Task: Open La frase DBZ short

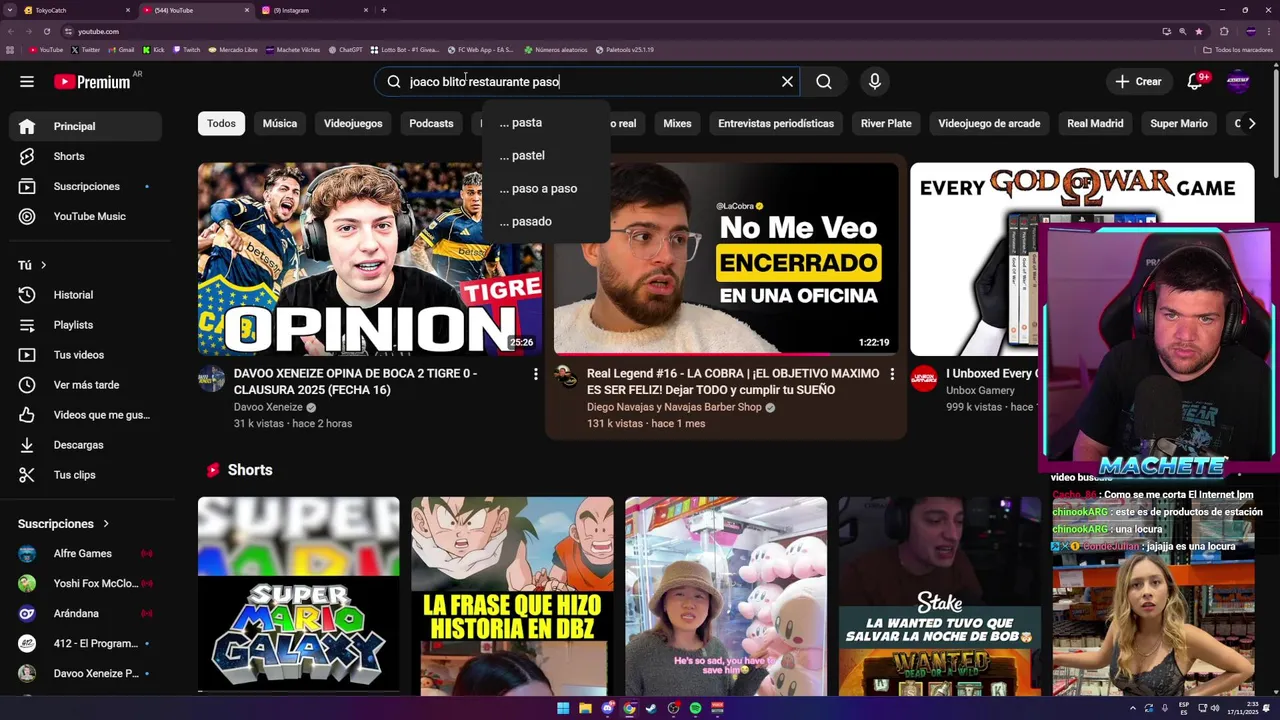Action: [x=512, y=596]
